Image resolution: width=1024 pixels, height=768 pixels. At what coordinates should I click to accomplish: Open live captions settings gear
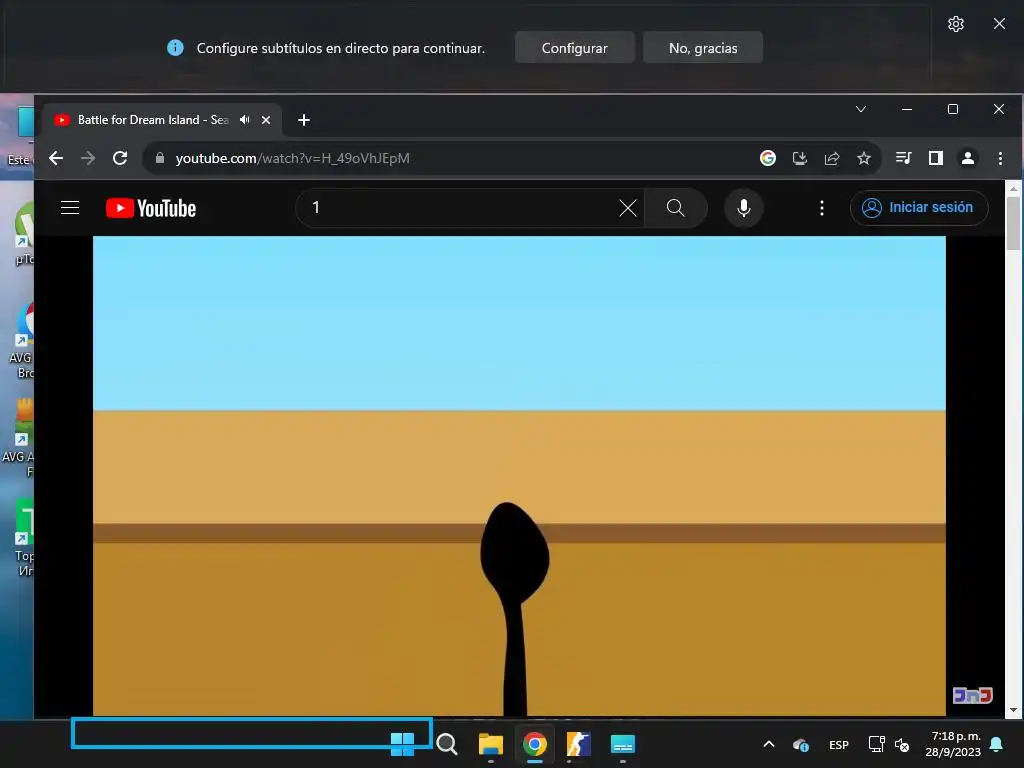click(955, 24)
